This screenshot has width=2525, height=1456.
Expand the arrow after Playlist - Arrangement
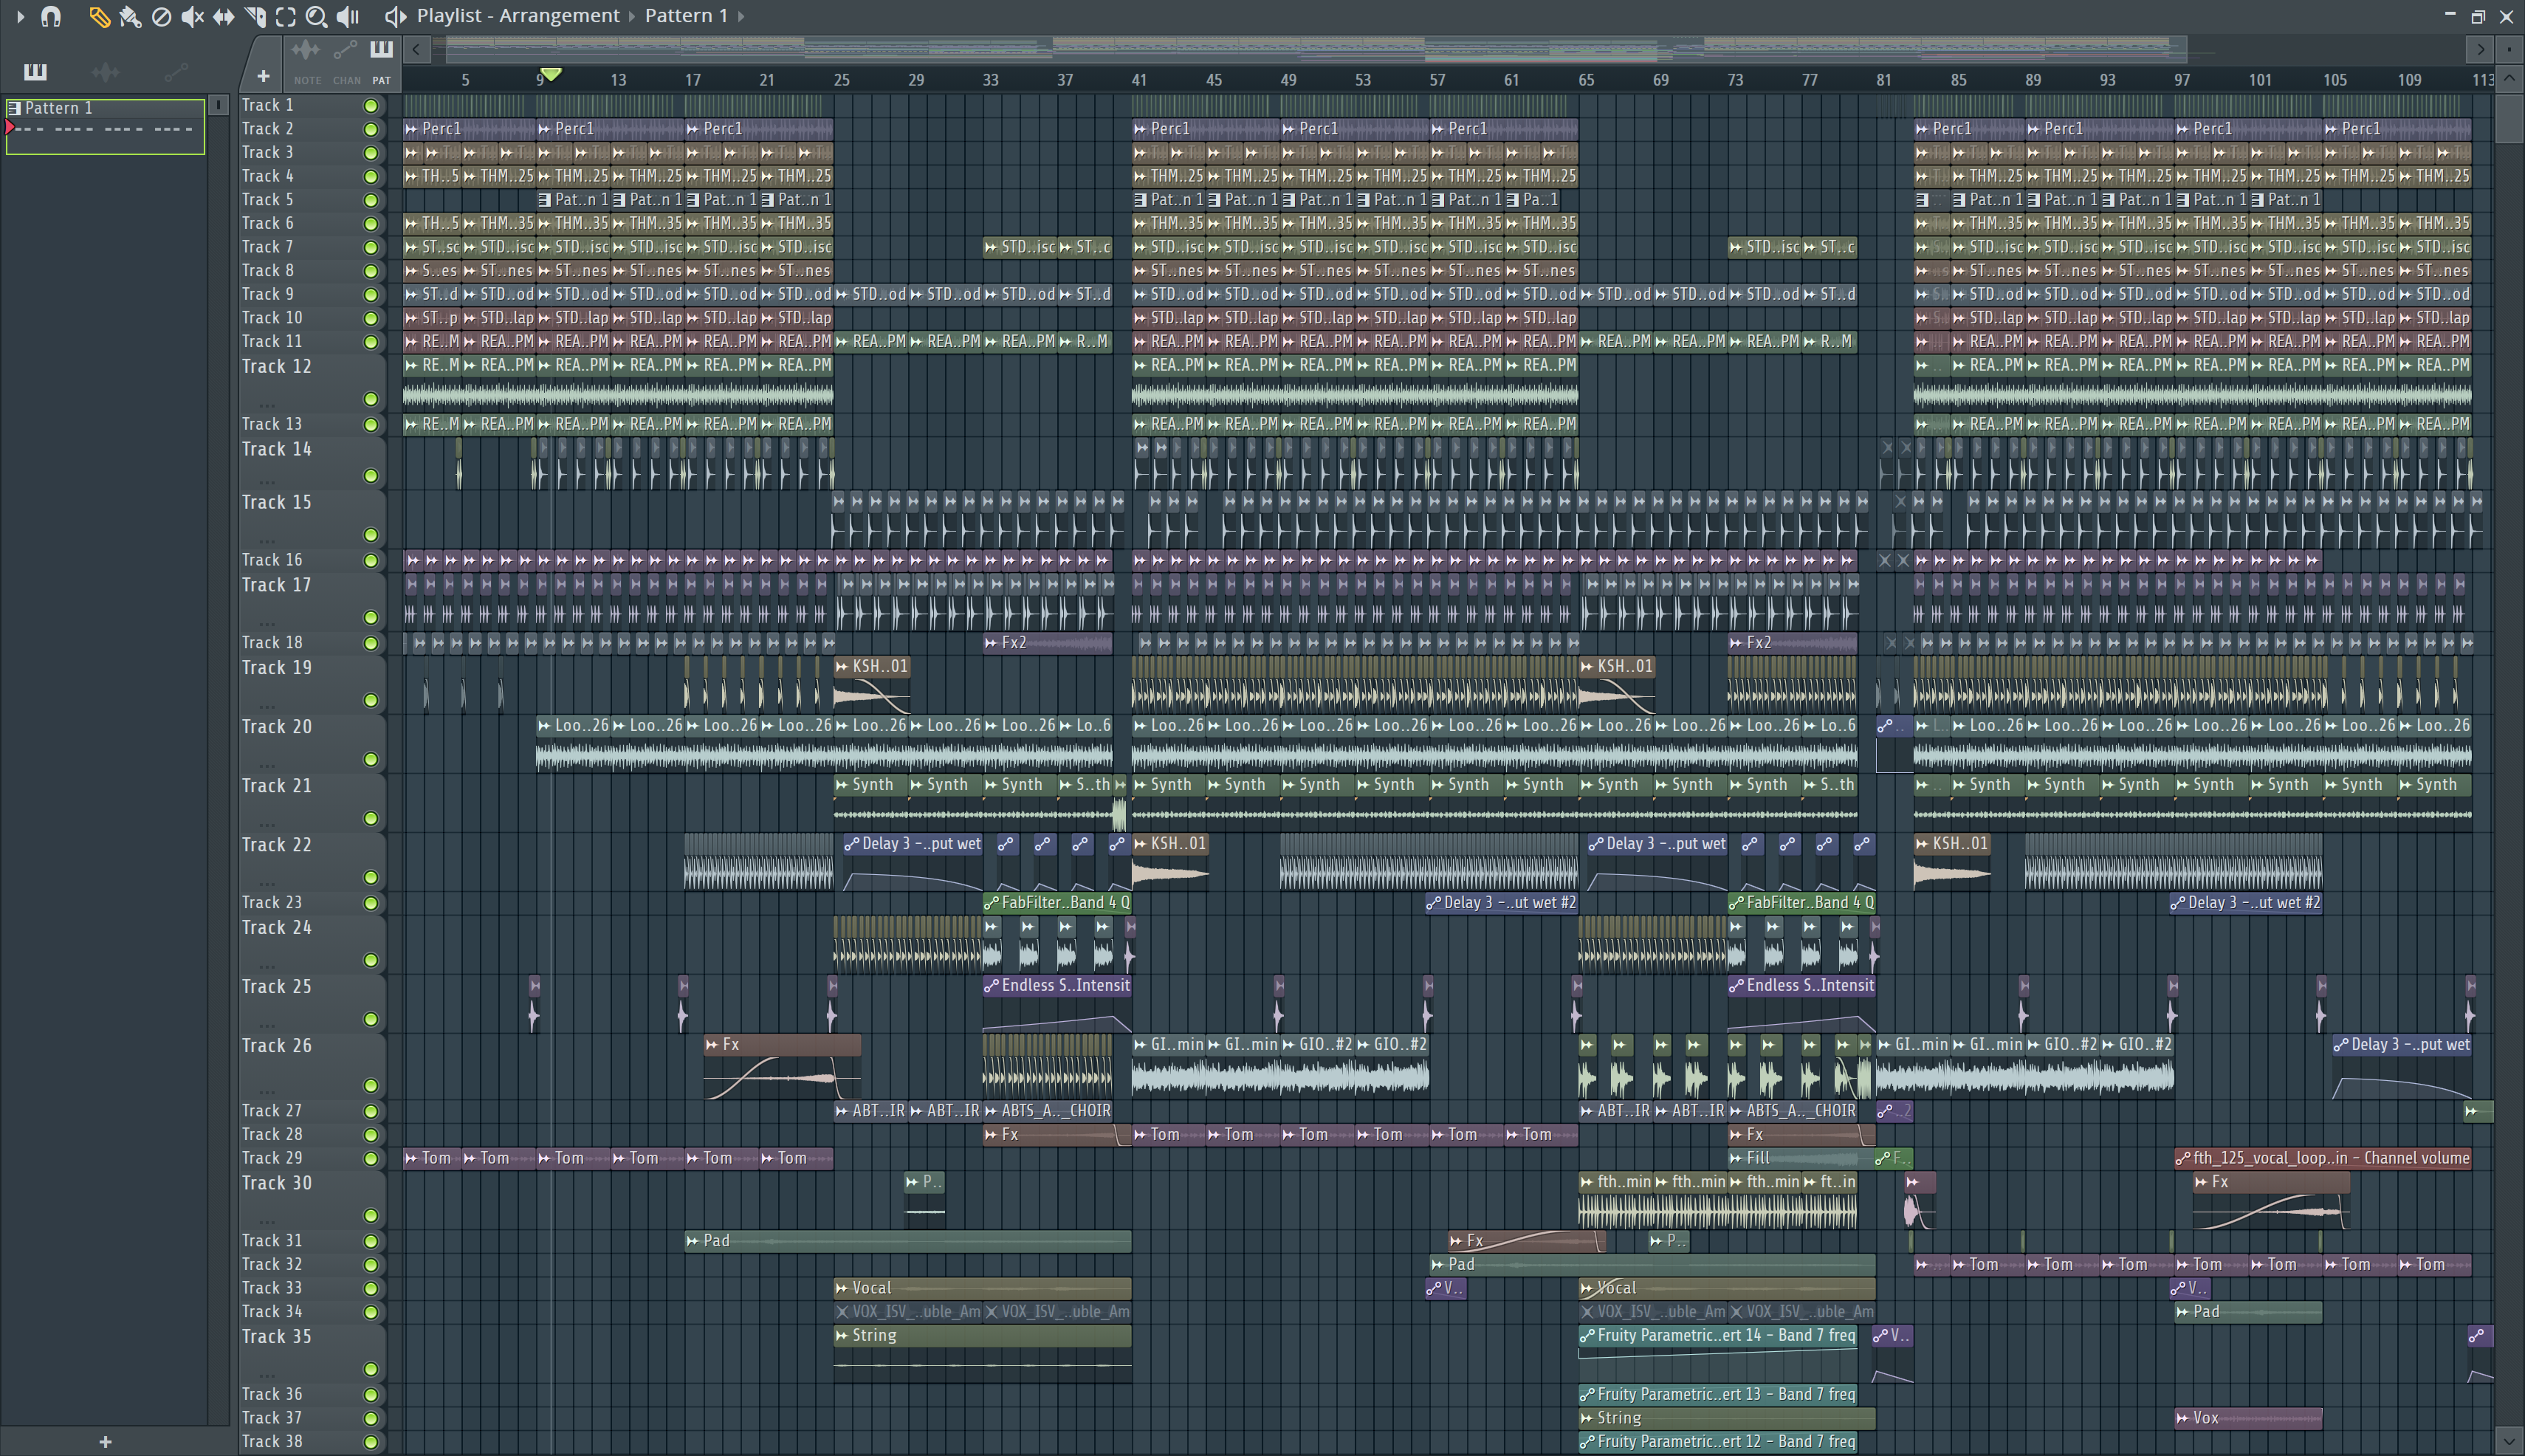[x=632, y=16]
